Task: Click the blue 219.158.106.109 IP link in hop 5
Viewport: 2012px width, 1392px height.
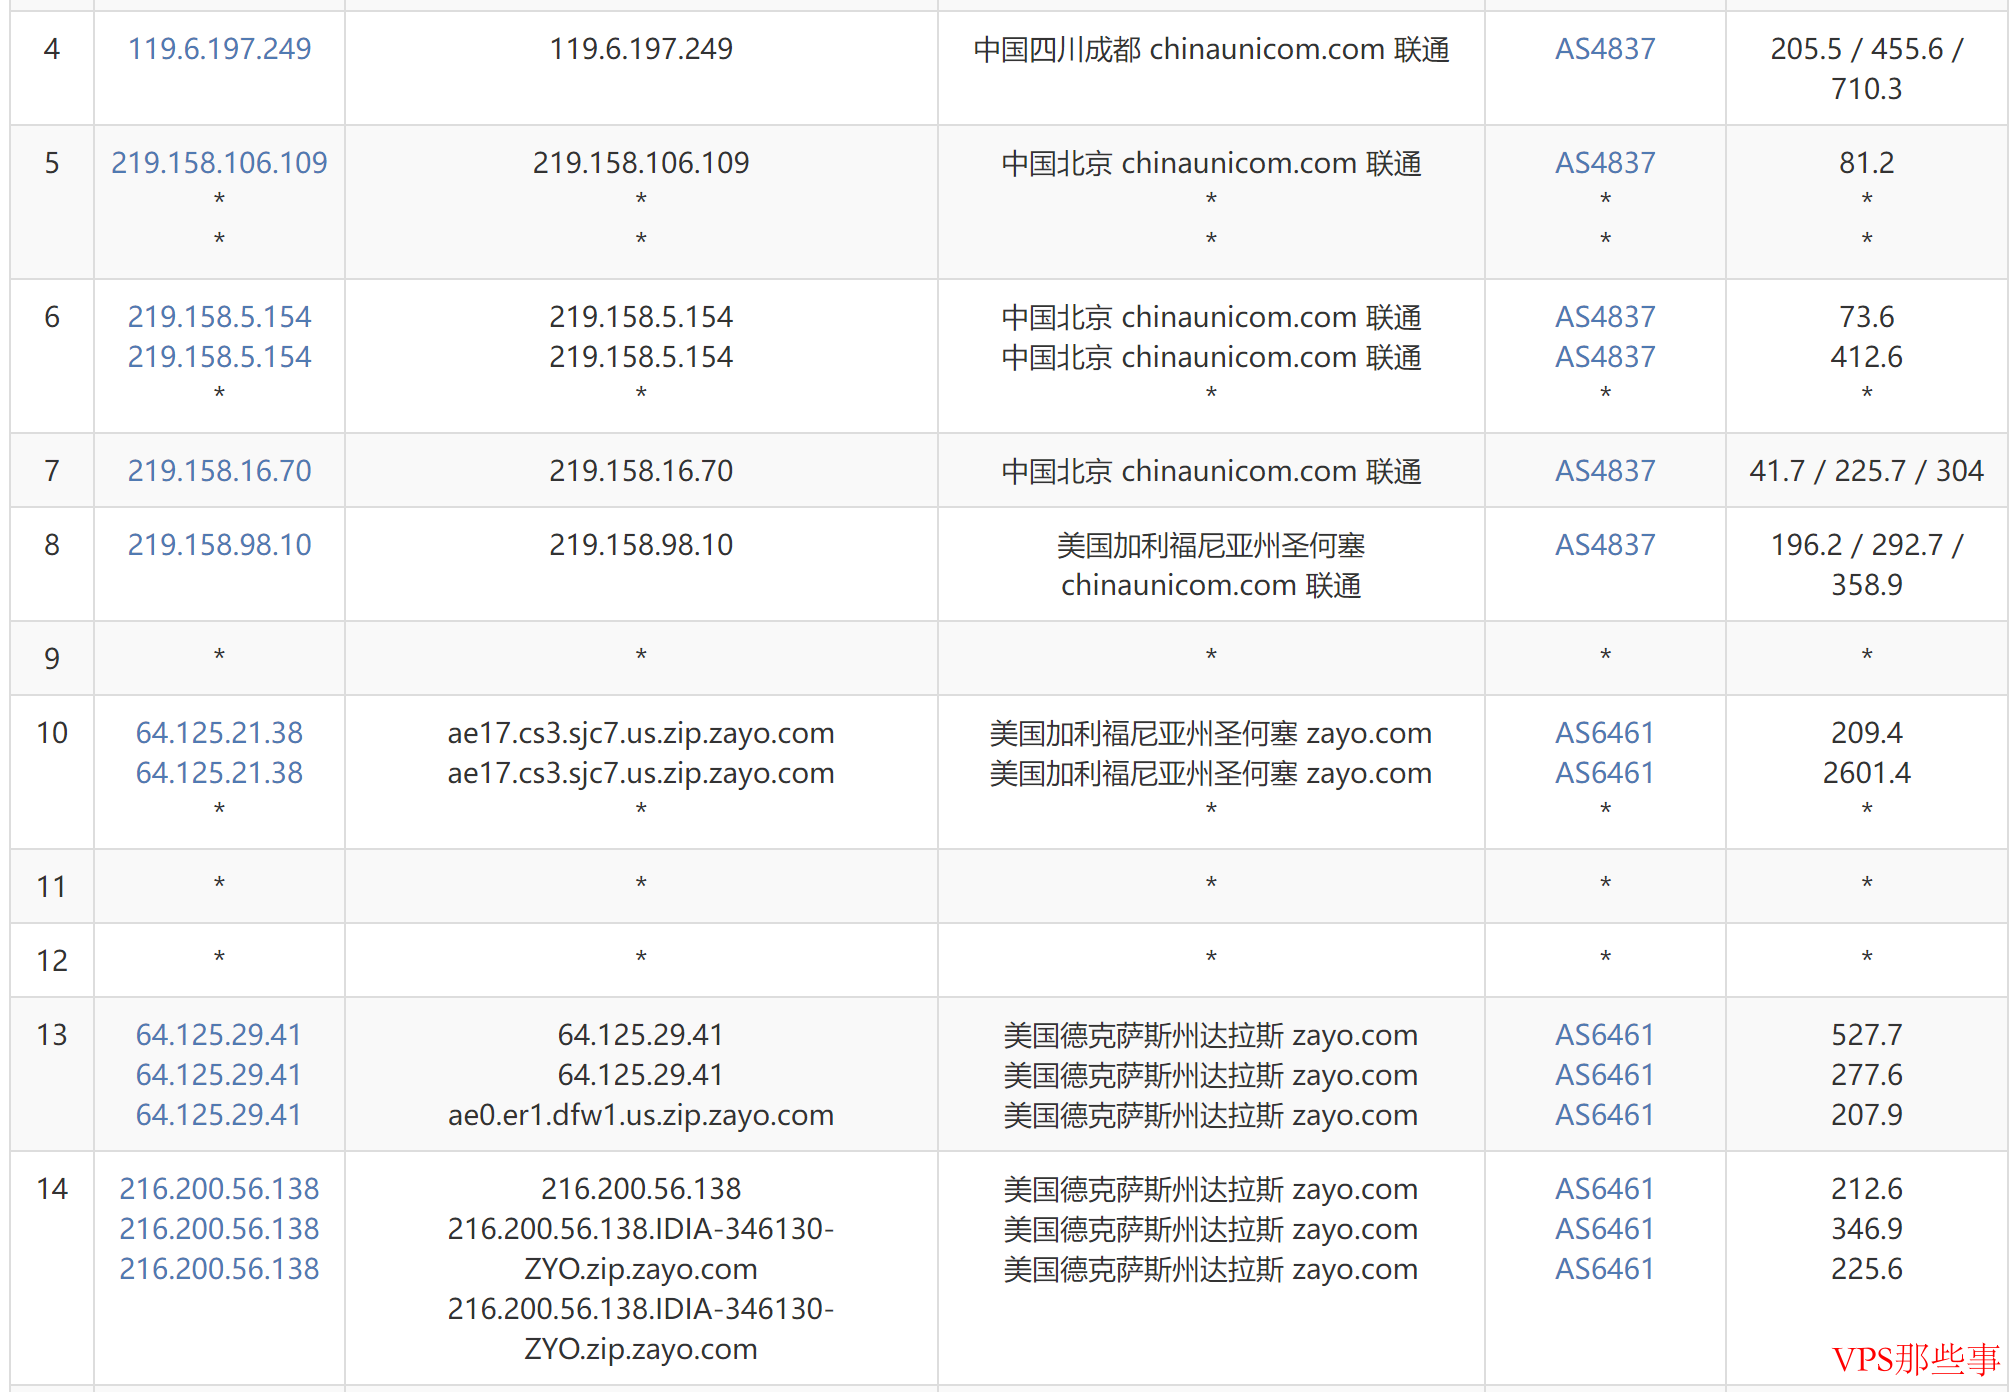Action: (219, 163)
